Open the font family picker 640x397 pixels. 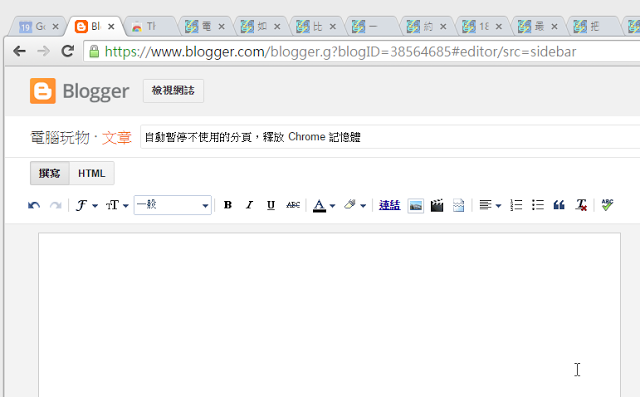(x=87, y=205)
